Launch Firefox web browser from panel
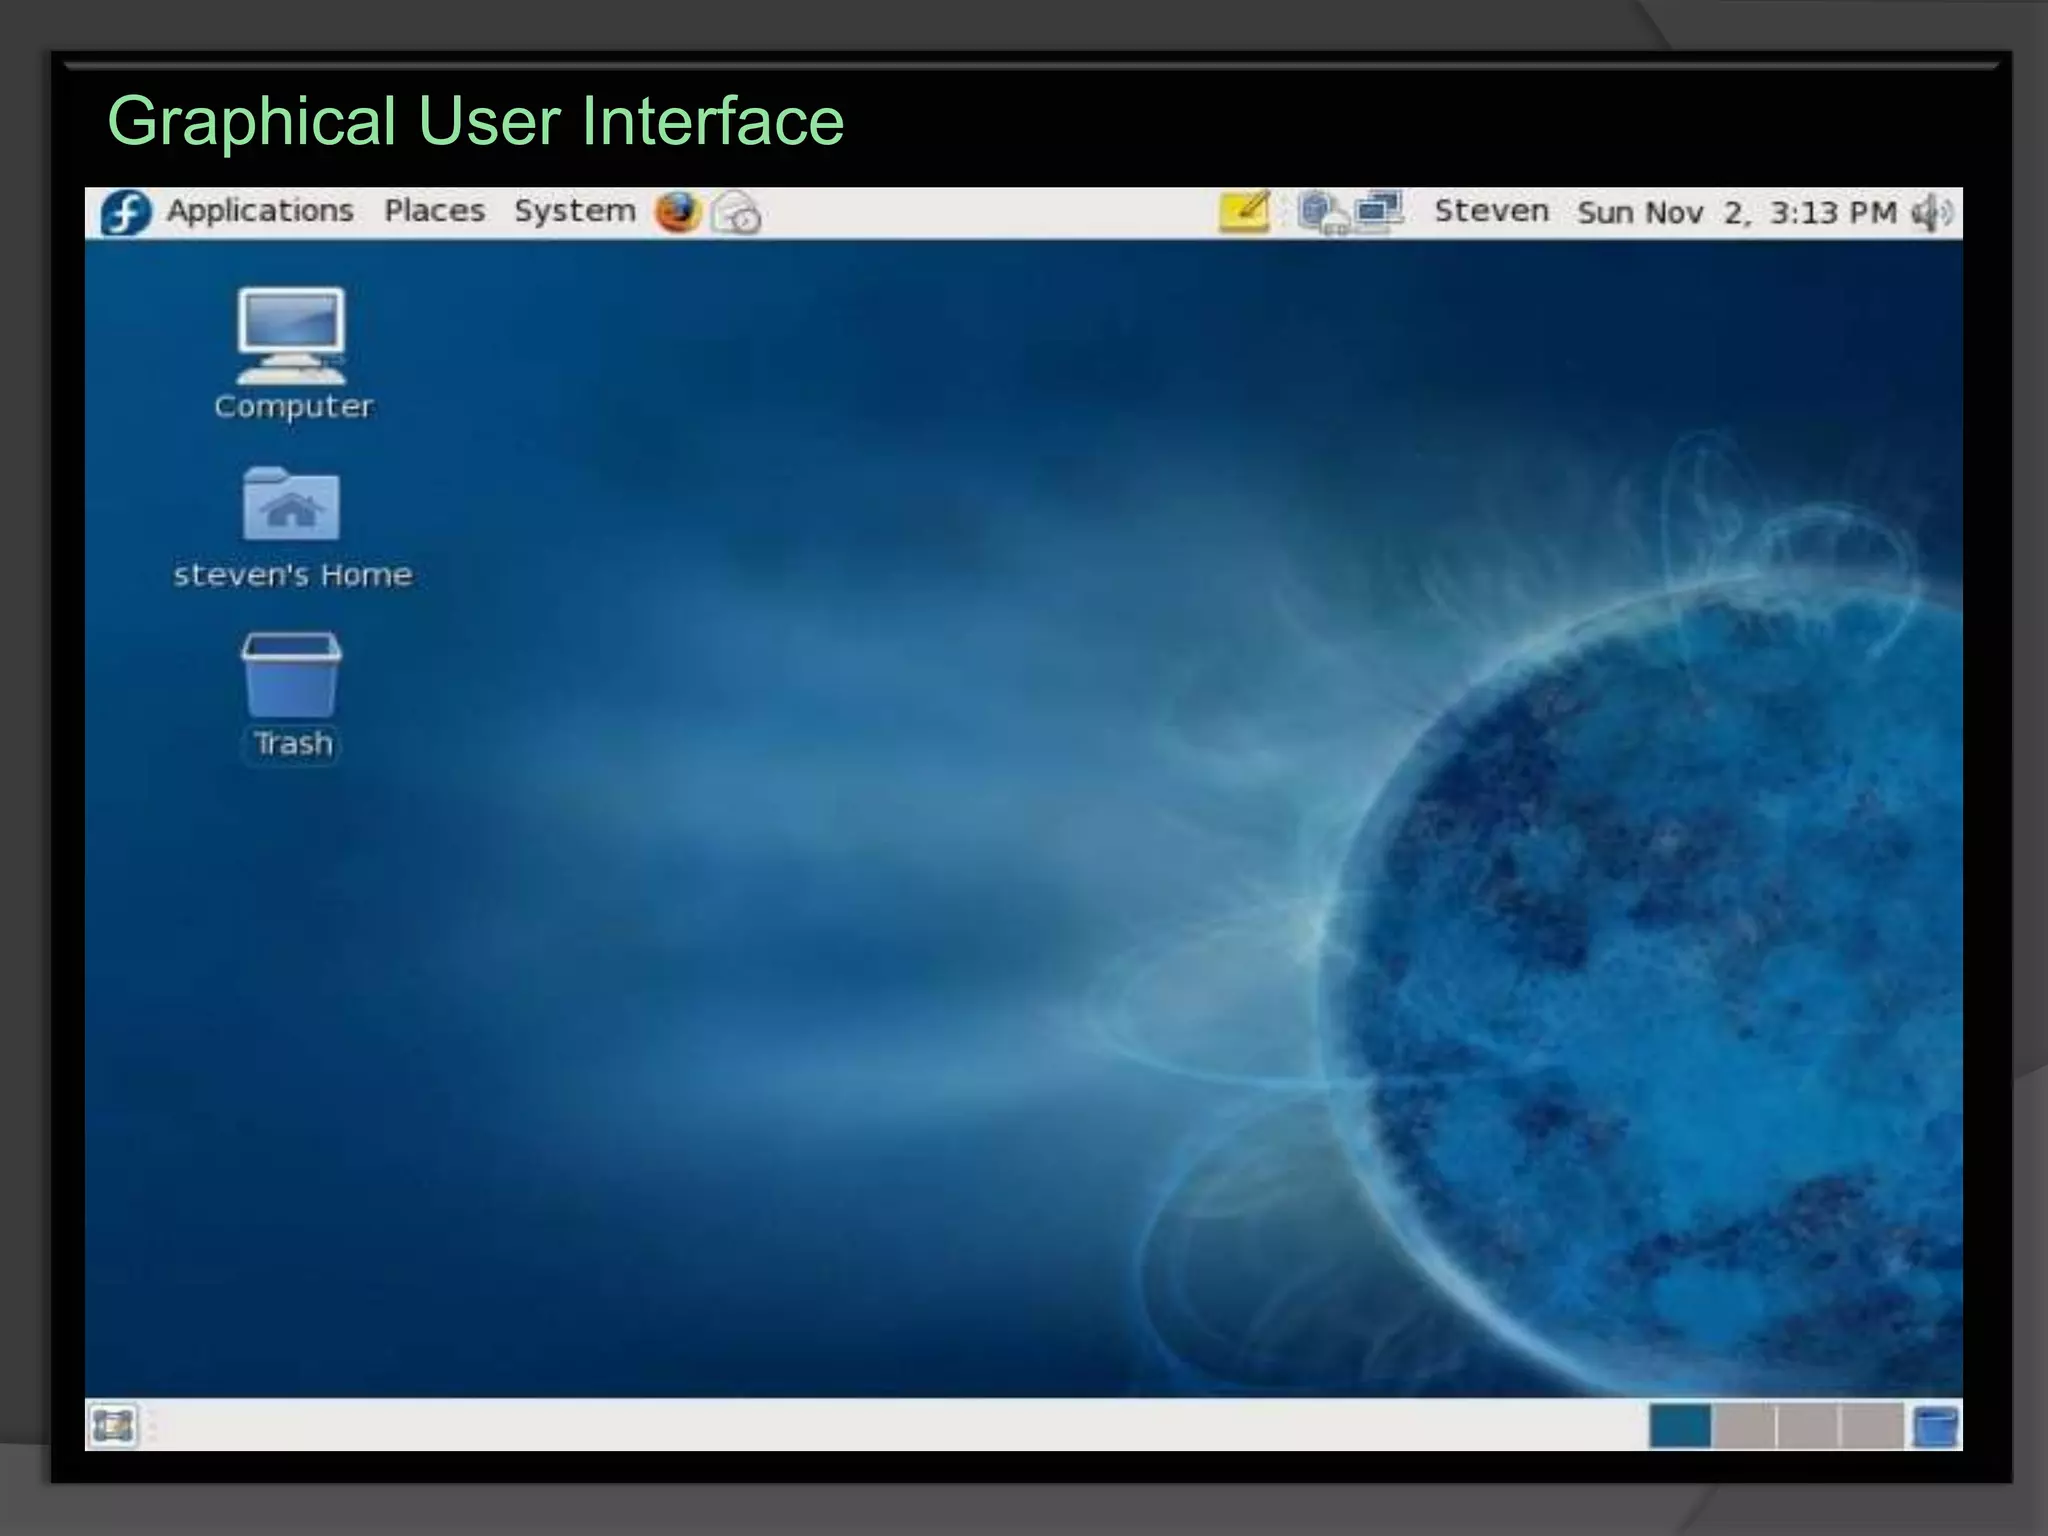 point(678,212)
